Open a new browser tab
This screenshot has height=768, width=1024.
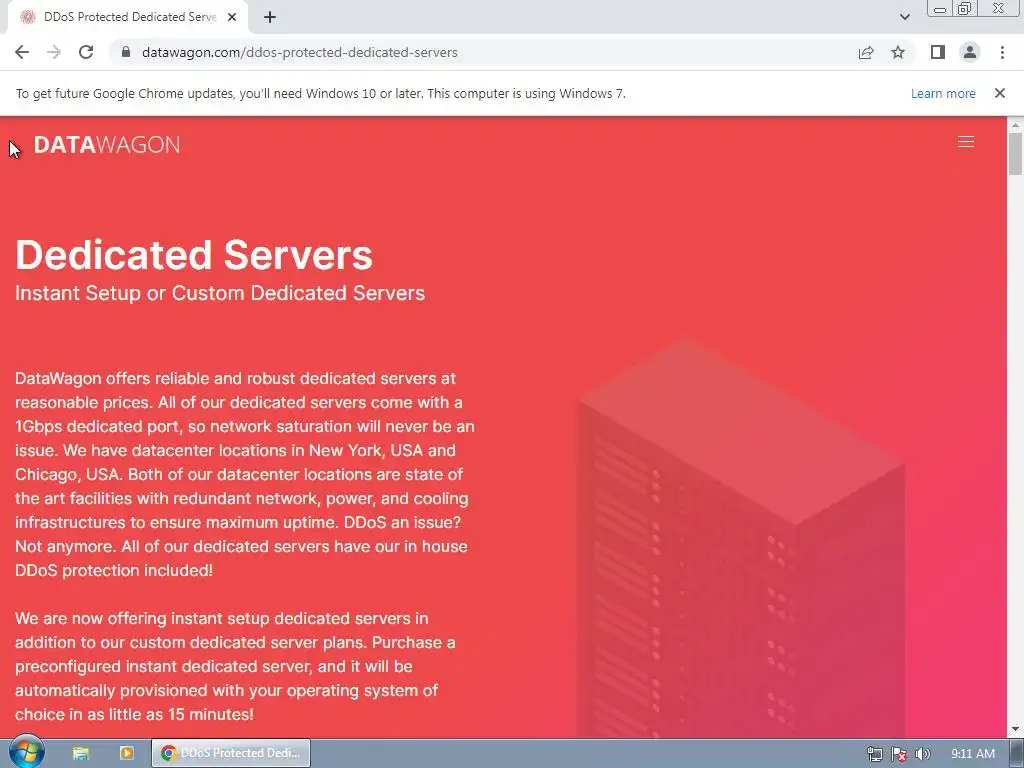[270, 17]
